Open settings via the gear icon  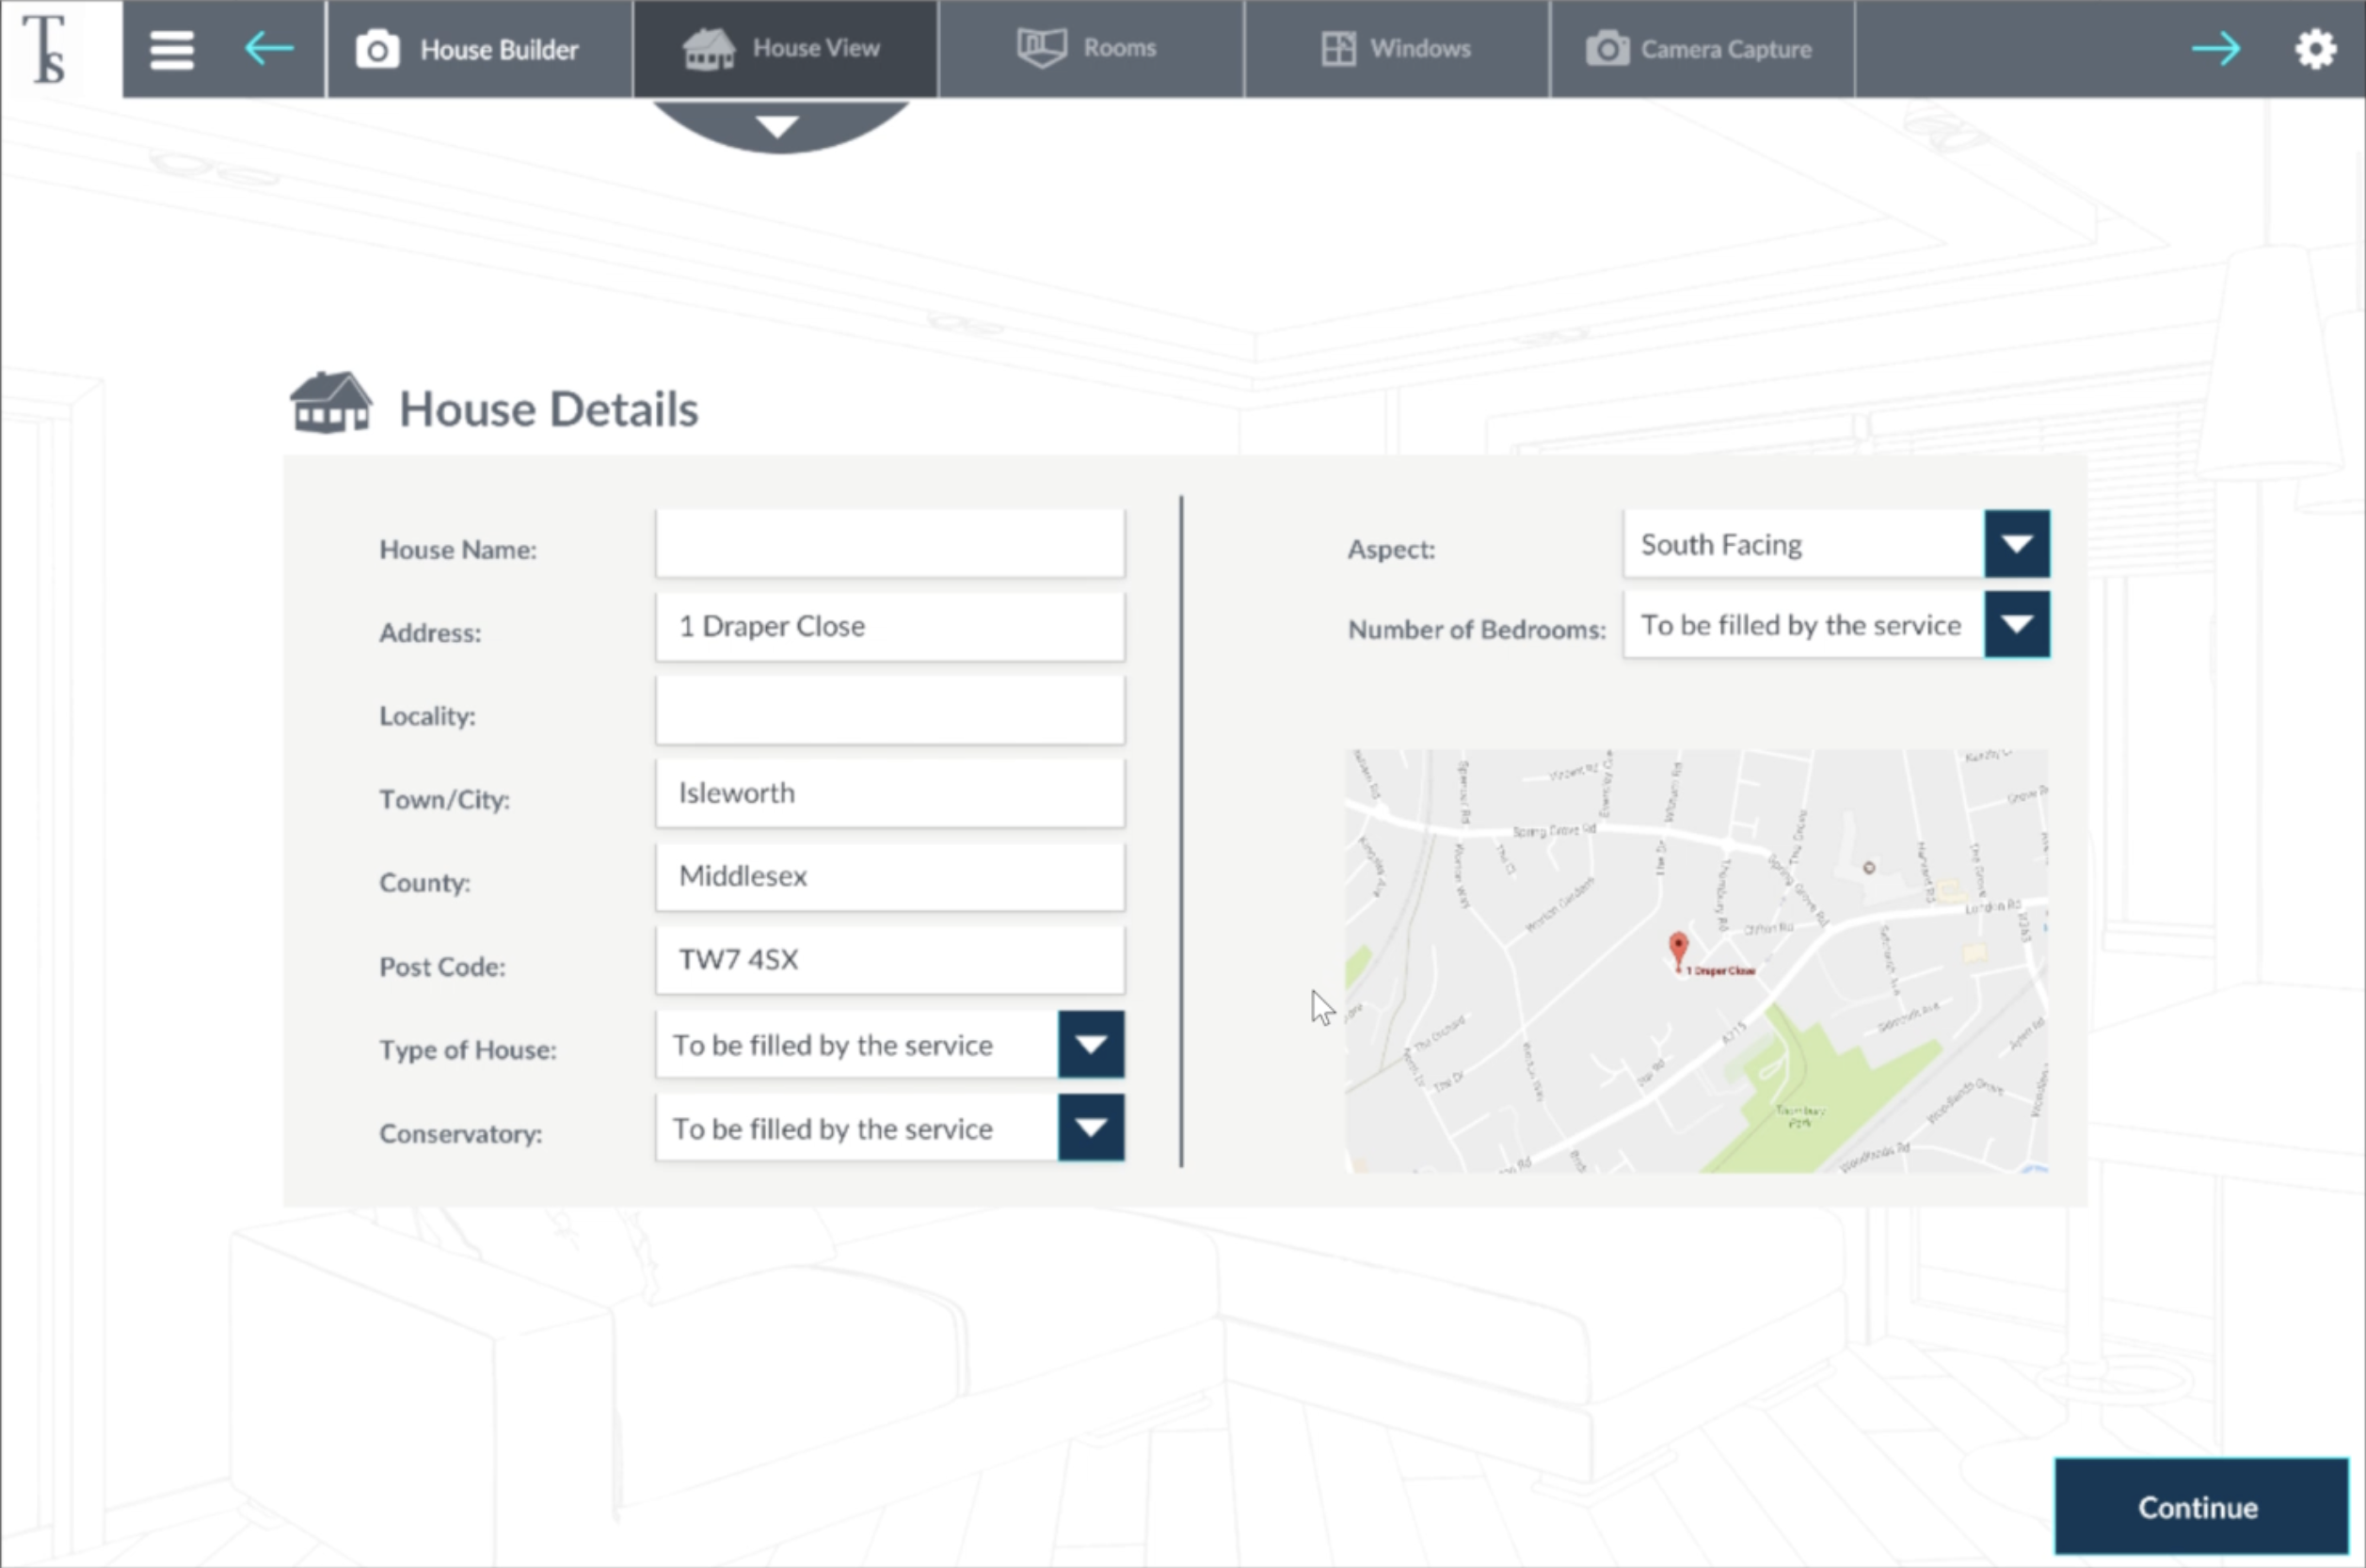(2315, 48)
